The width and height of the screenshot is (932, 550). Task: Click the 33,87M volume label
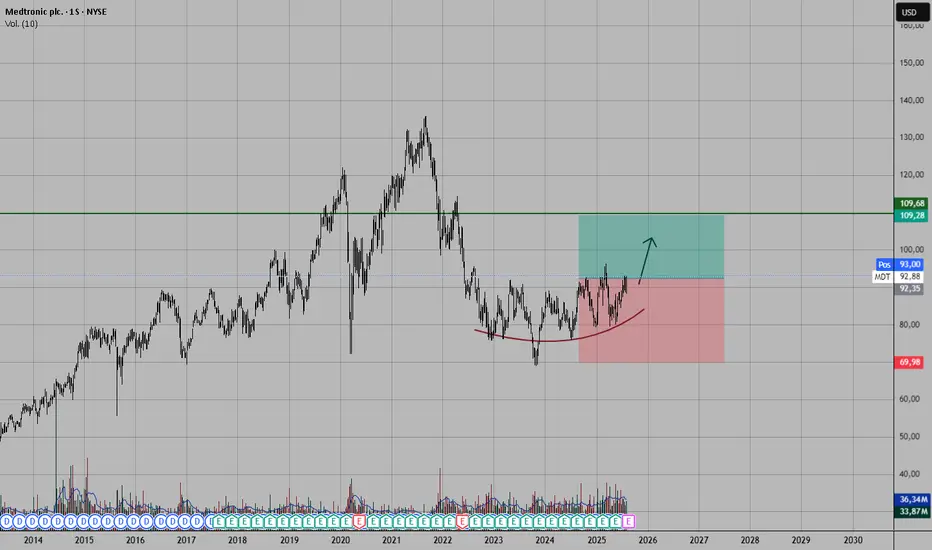coord(912,511)
